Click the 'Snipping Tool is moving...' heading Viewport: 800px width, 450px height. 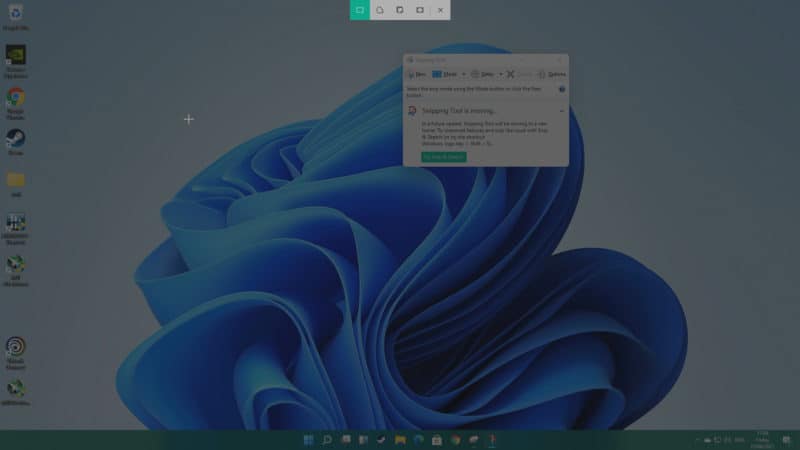[x=459, y=111]
